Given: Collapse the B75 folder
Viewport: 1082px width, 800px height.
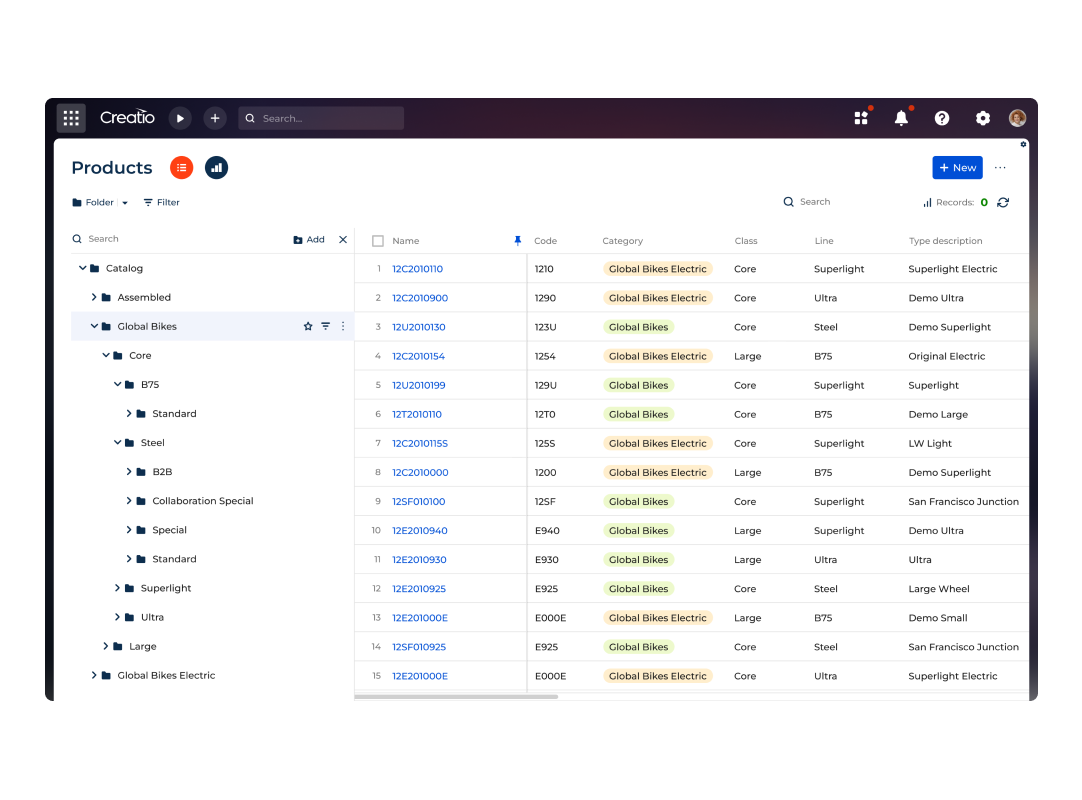Looking at the screenshot, I should [117, 384].
